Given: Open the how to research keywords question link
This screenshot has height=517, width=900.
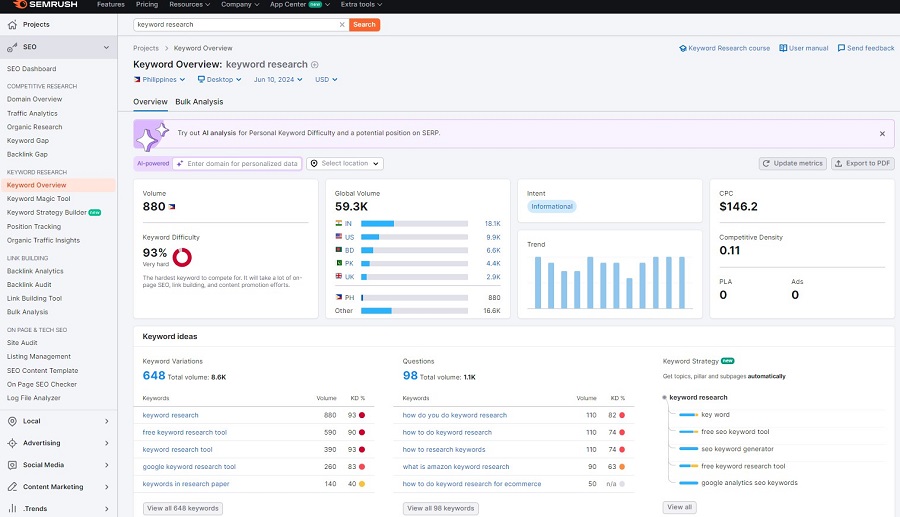Looking at the screenshot, I should pyautogui.click(x=444, y=450).
